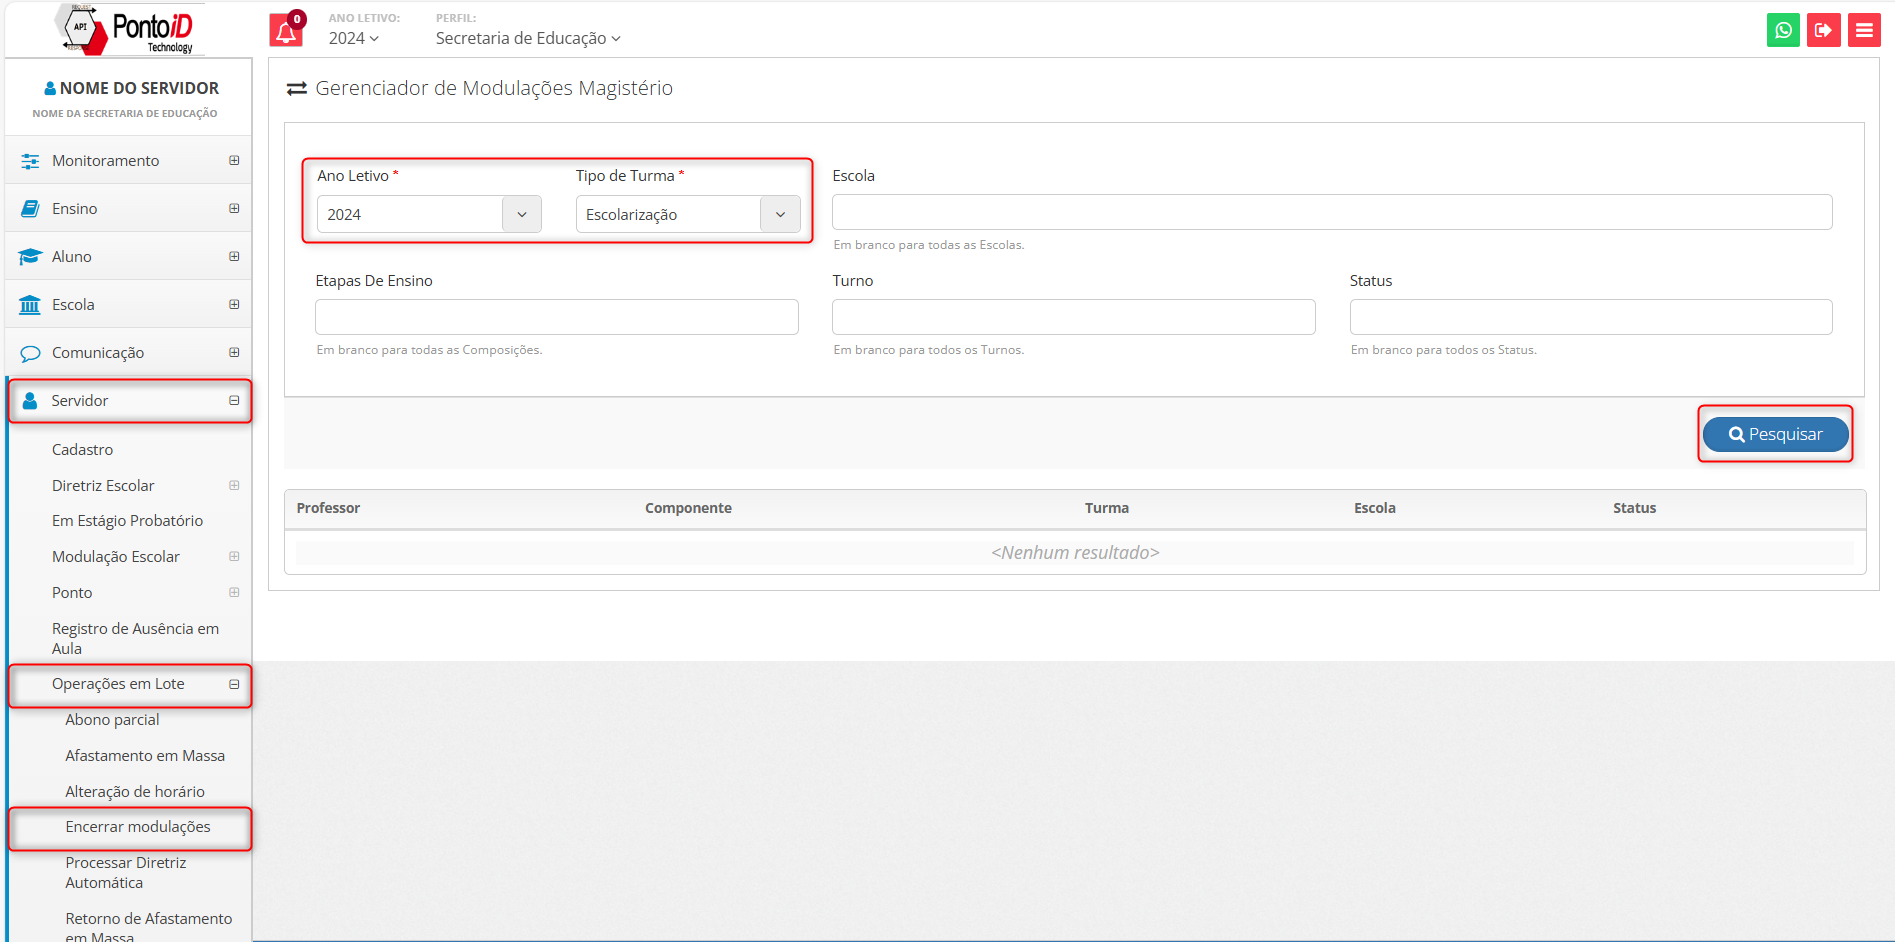
Task: Collapse the Operações em Lote submenu
Action: (x=234, y=685)
